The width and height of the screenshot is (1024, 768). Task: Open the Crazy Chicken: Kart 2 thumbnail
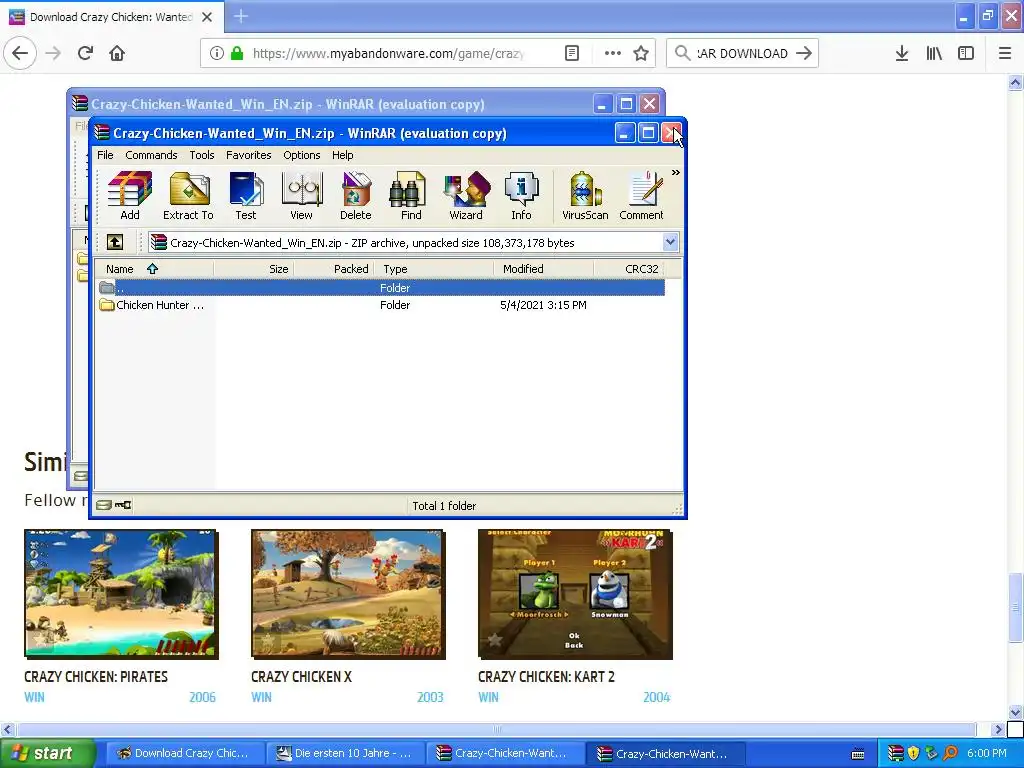coord(575,594)
